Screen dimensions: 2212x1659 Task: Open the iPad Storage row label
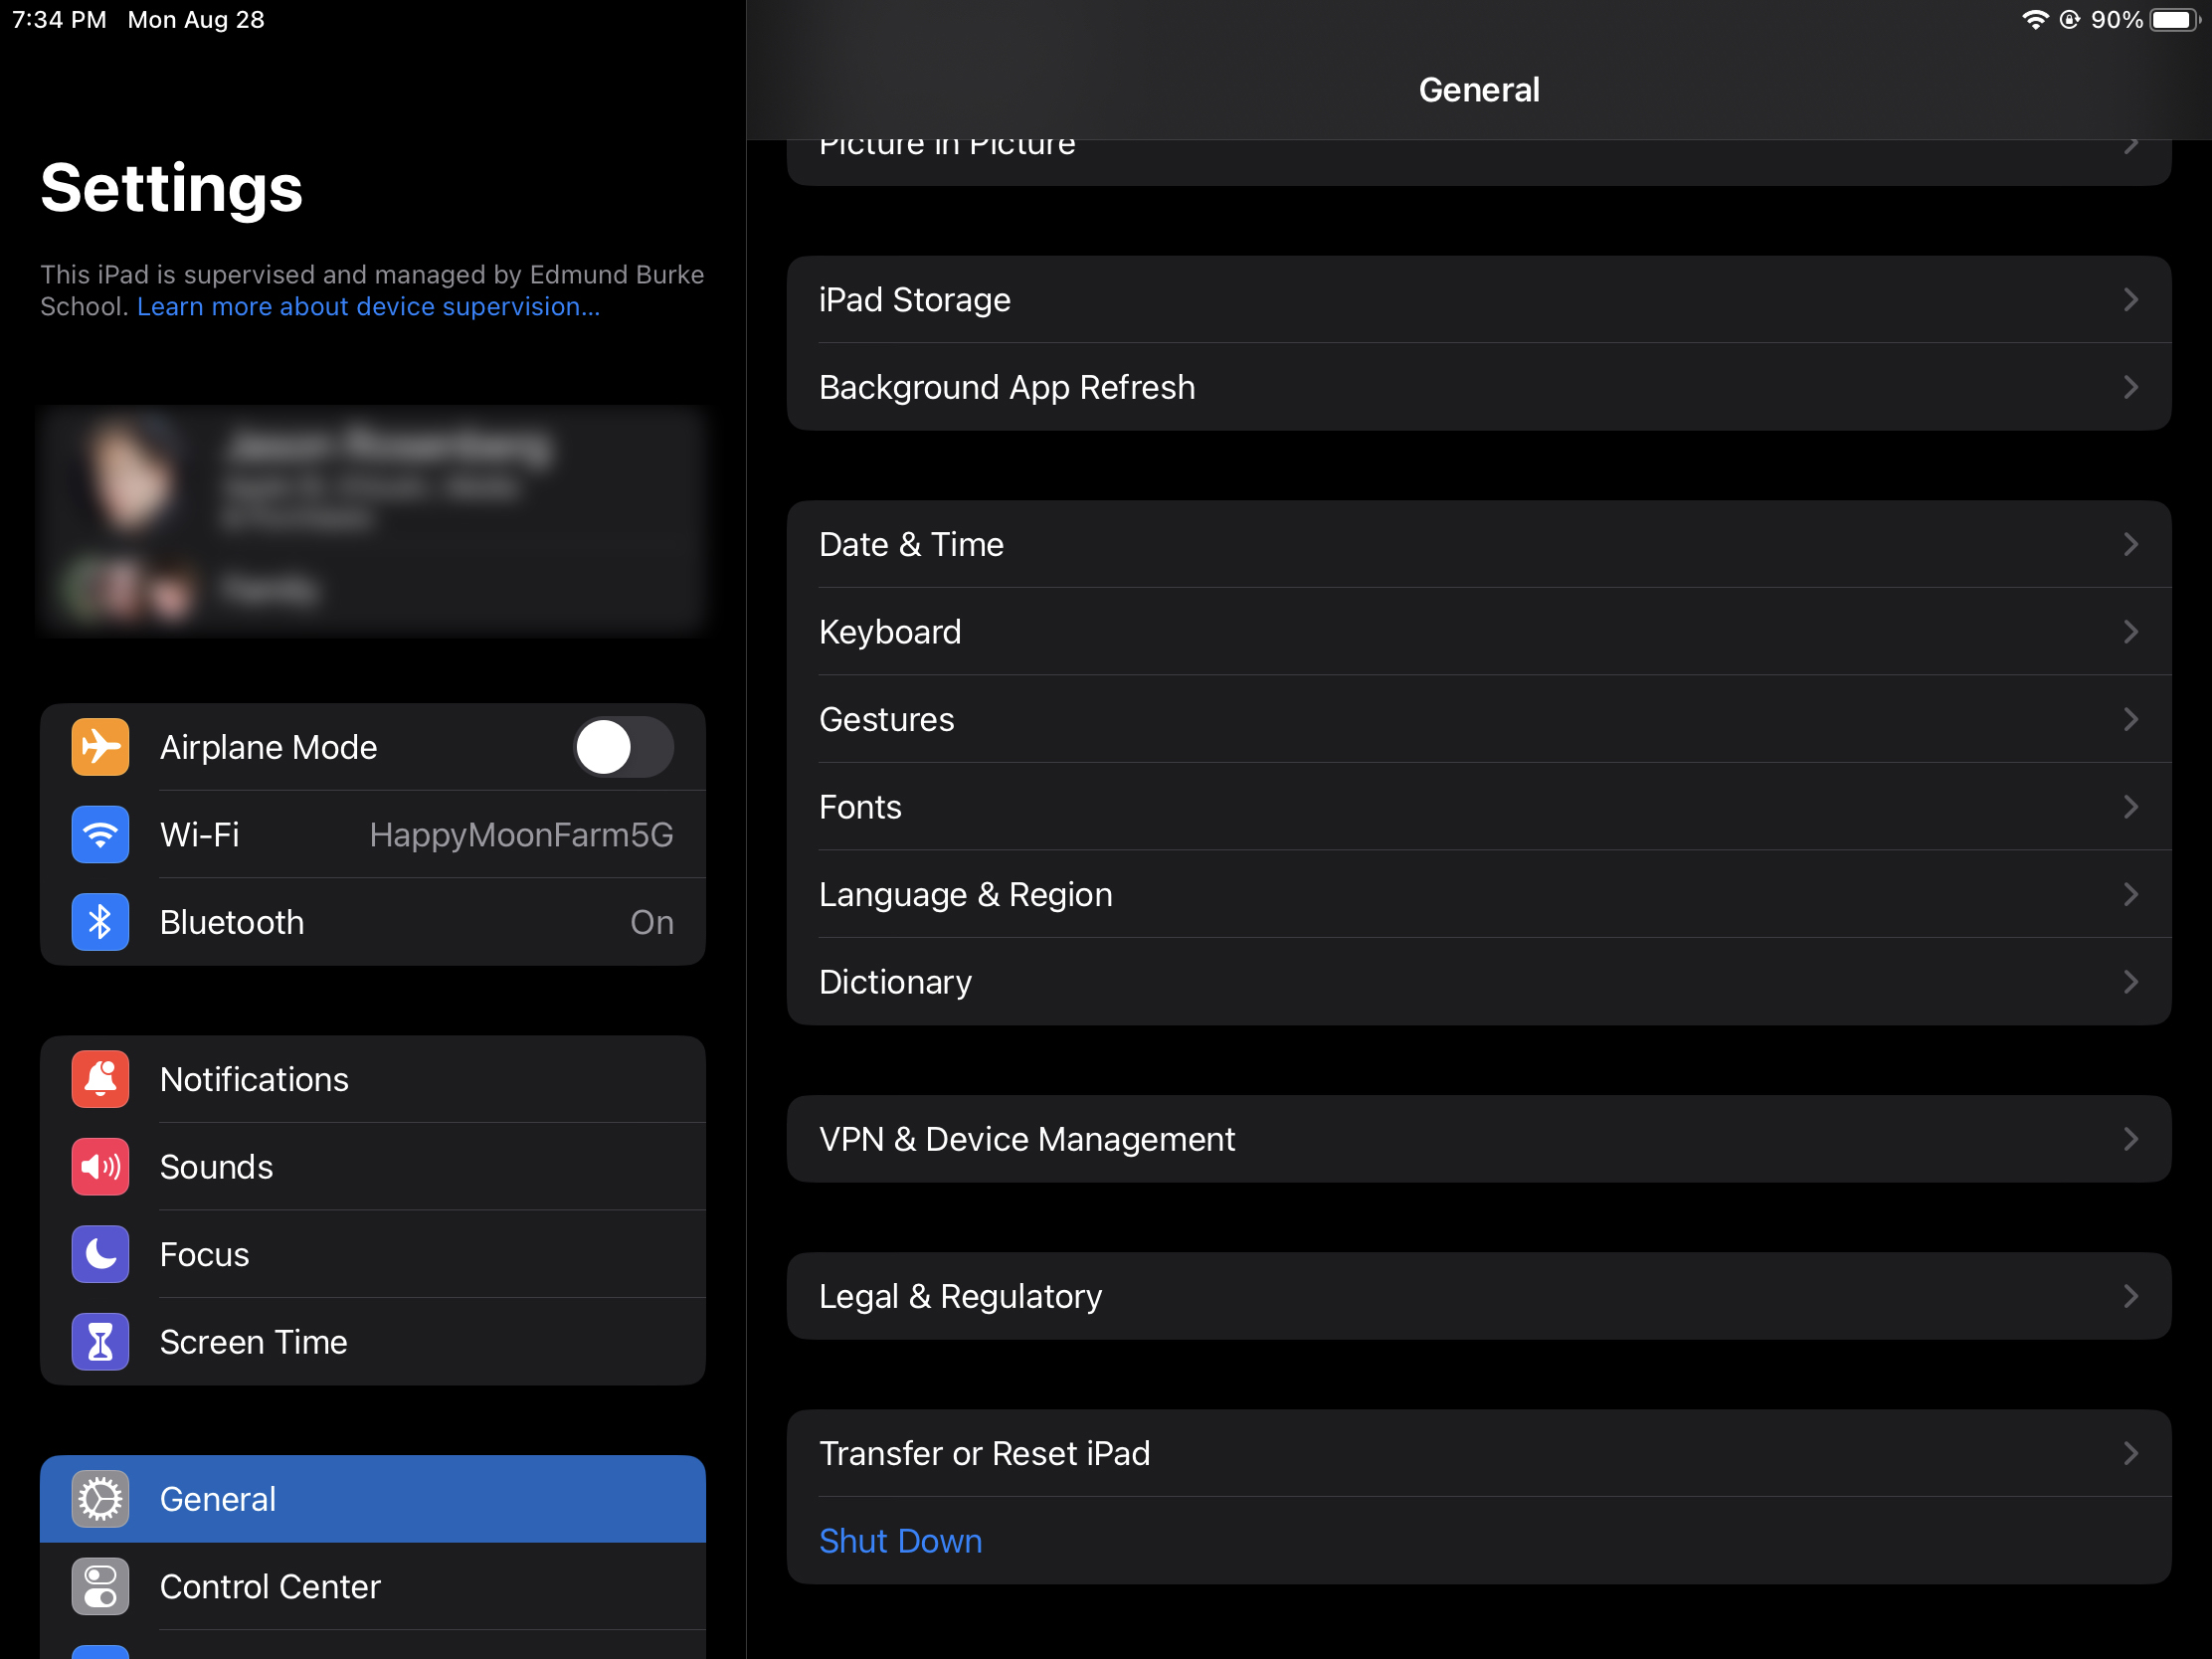(x=915, y=299)
